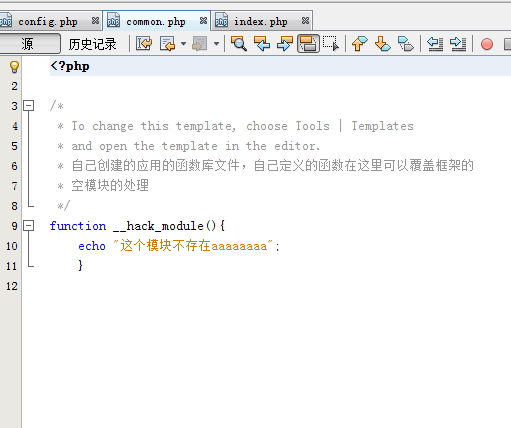Click the __hack_module function name
511x428 pixels.
tap(158, 226)
